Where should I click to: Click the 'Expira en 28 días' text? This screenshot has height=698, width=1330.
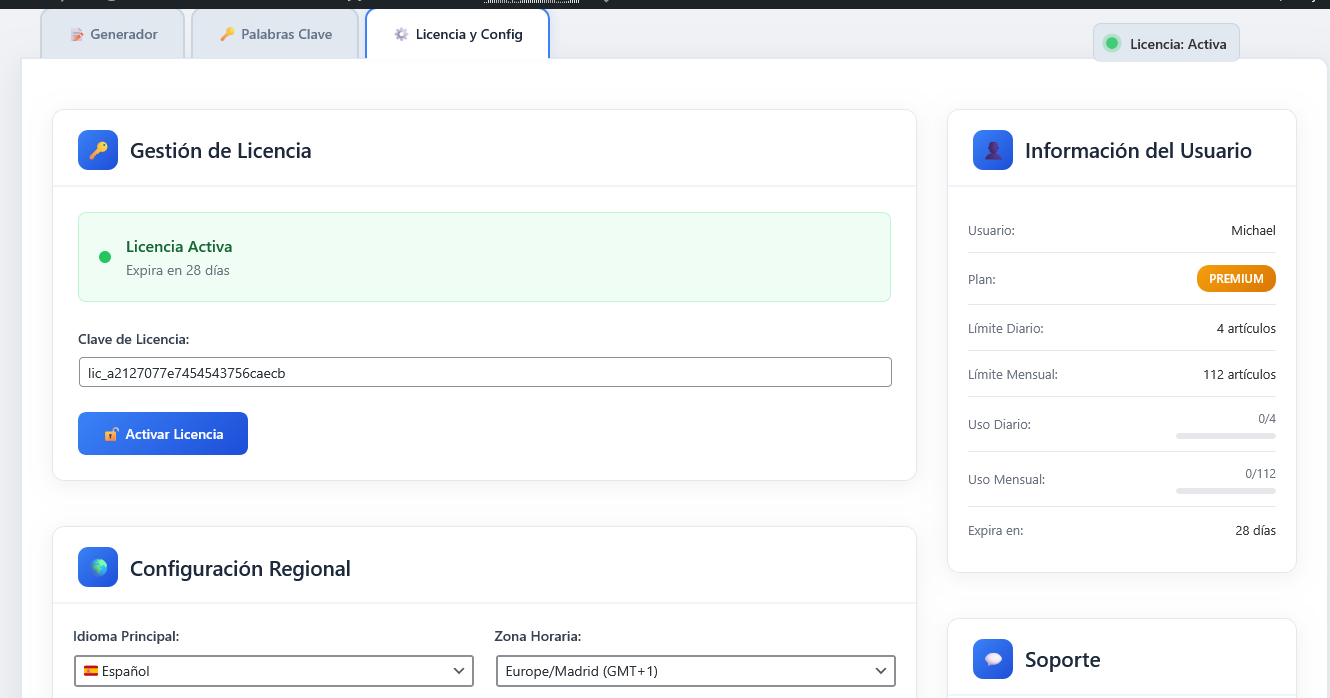tap(178, 270)
